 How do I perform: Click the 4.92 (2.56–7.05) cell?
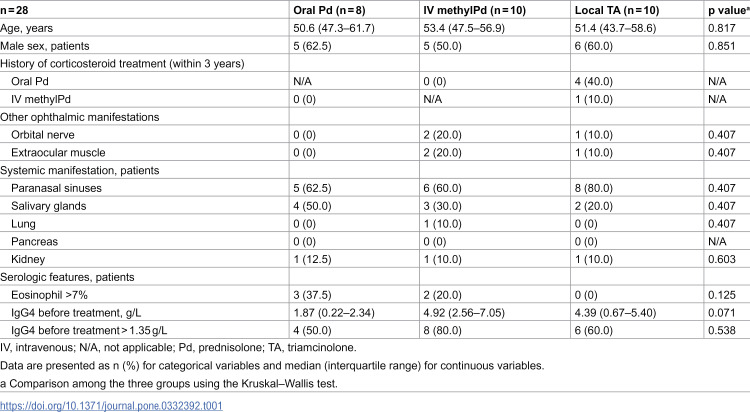tap(464, 312)
